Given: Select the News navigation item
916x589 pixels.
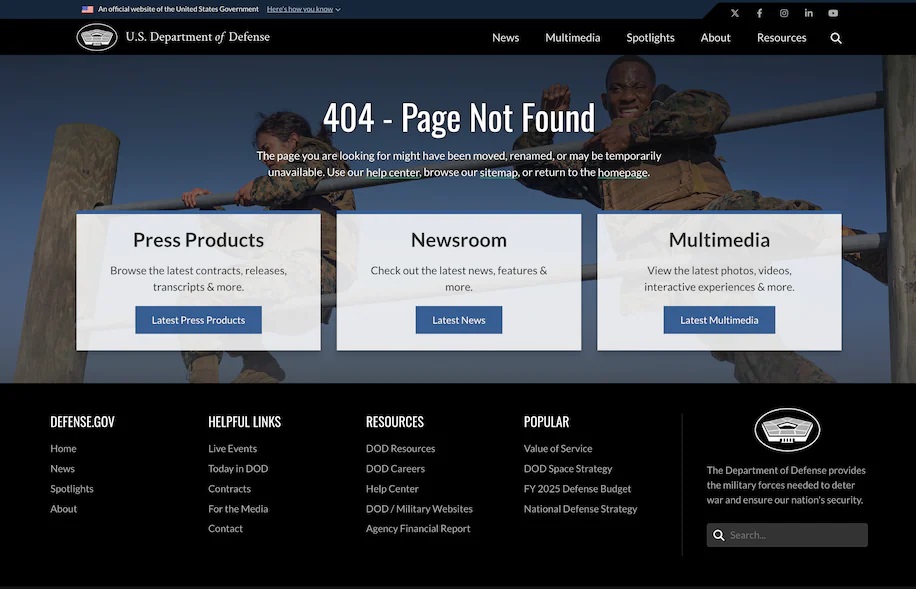Looking at the screenshot, I should point(505,38).
